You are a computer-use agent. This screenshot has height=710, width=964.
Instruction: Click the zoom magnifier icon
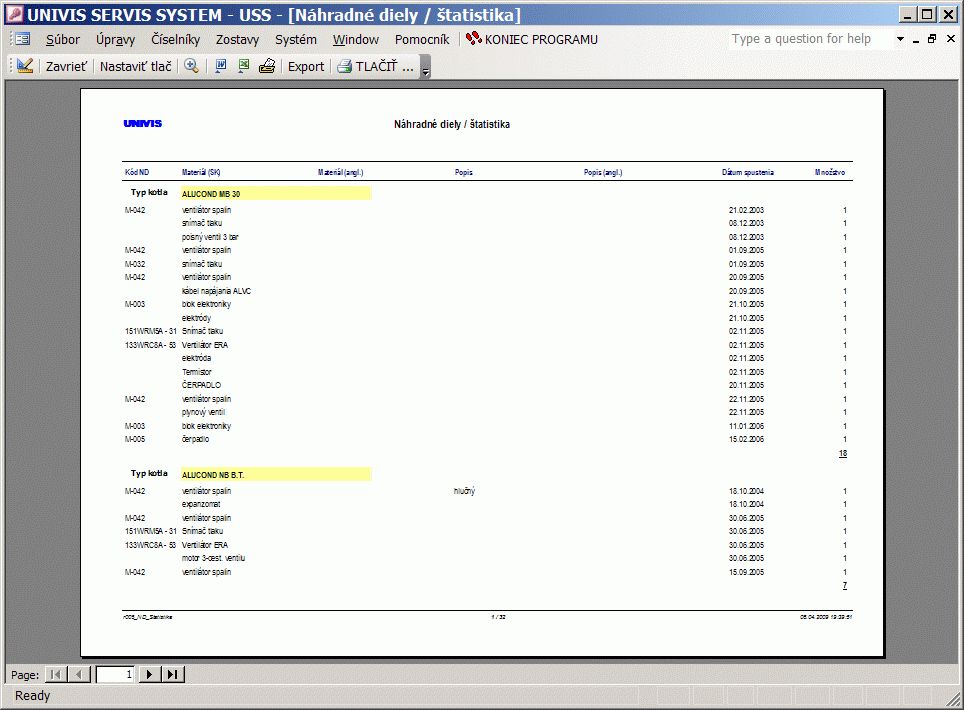pos(191,66)
